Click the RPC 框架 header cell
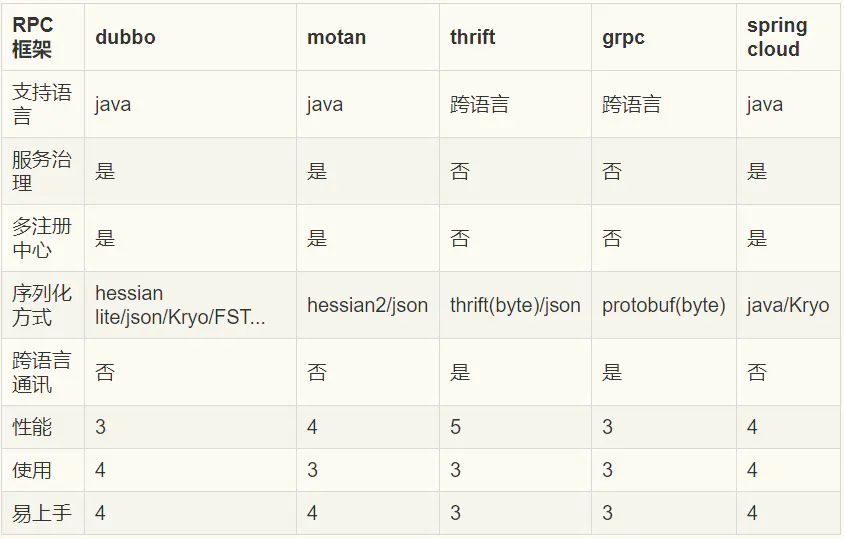This screenshot has height=539, width=844. tap(32, 37)
